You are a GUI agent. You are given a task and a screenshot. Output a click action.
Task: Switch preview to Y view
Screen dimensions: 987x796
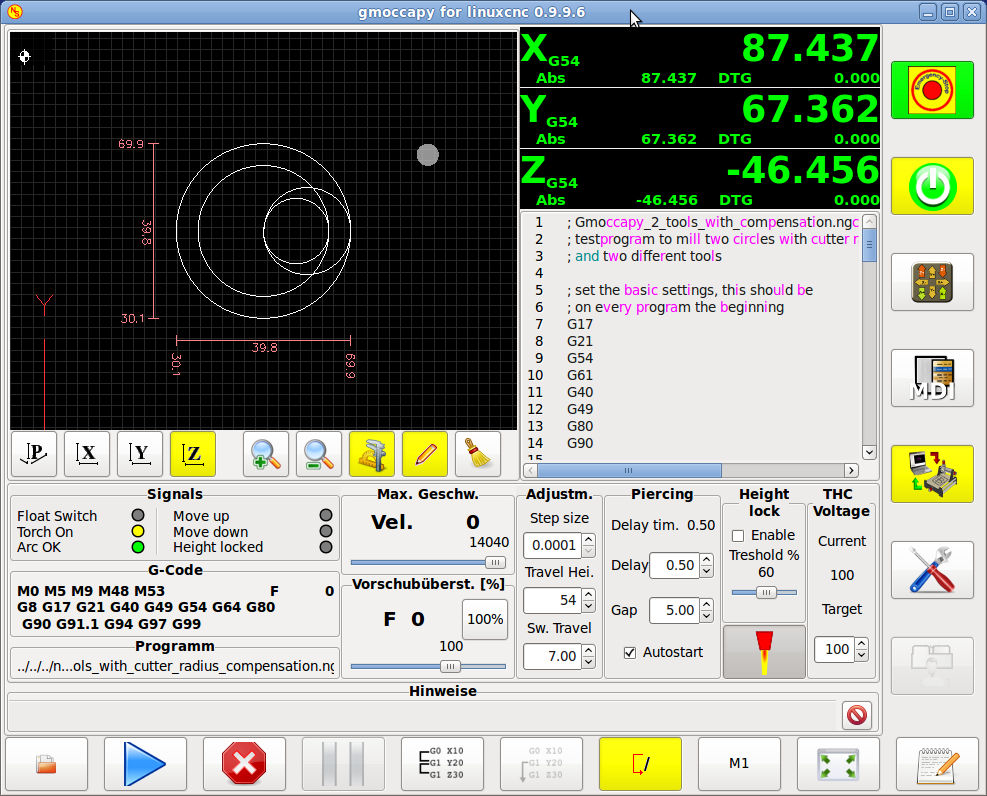[x=140, y=454]
